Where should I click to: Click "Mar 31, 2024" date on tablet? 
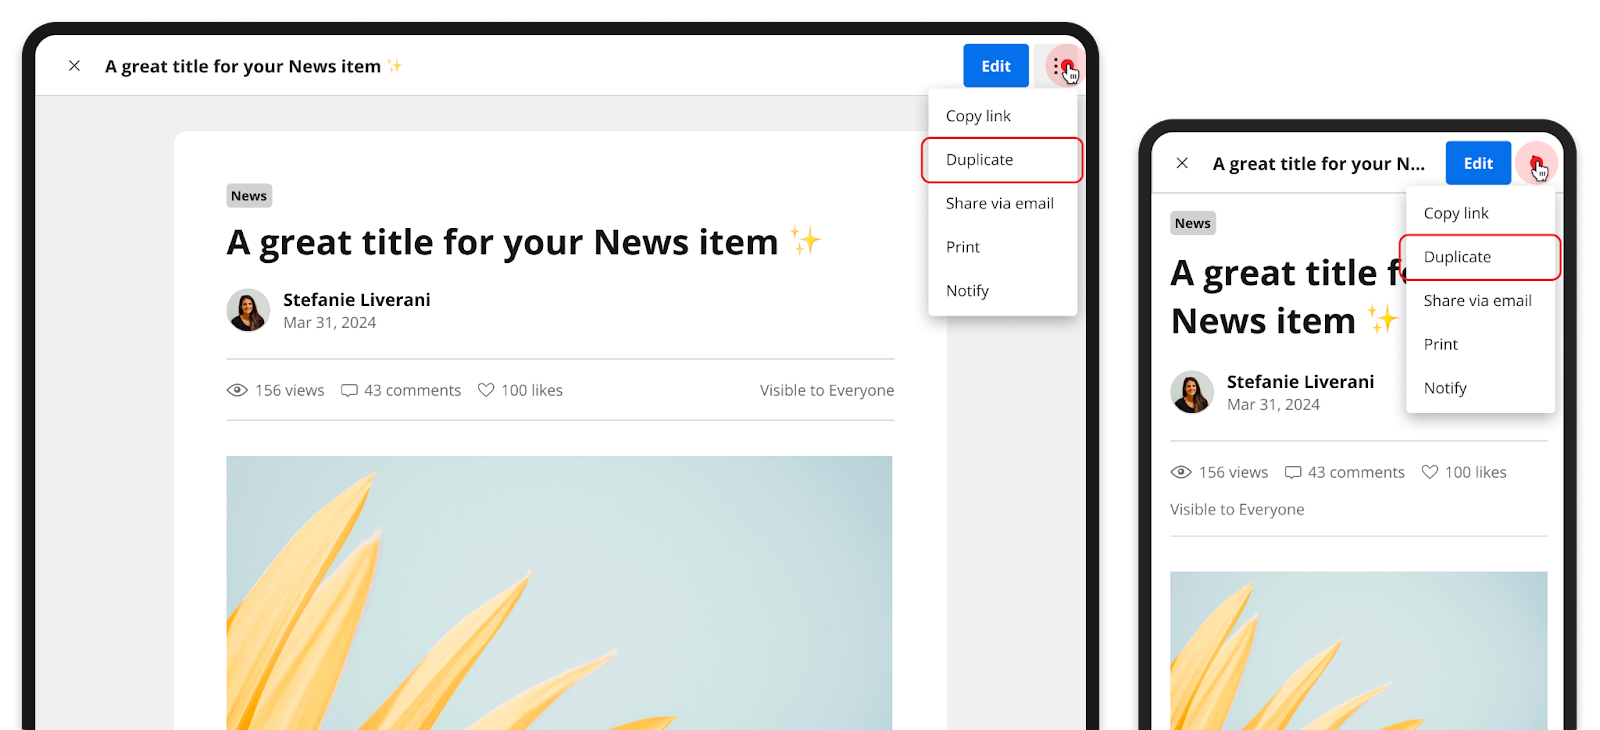(x=329, y=323)
